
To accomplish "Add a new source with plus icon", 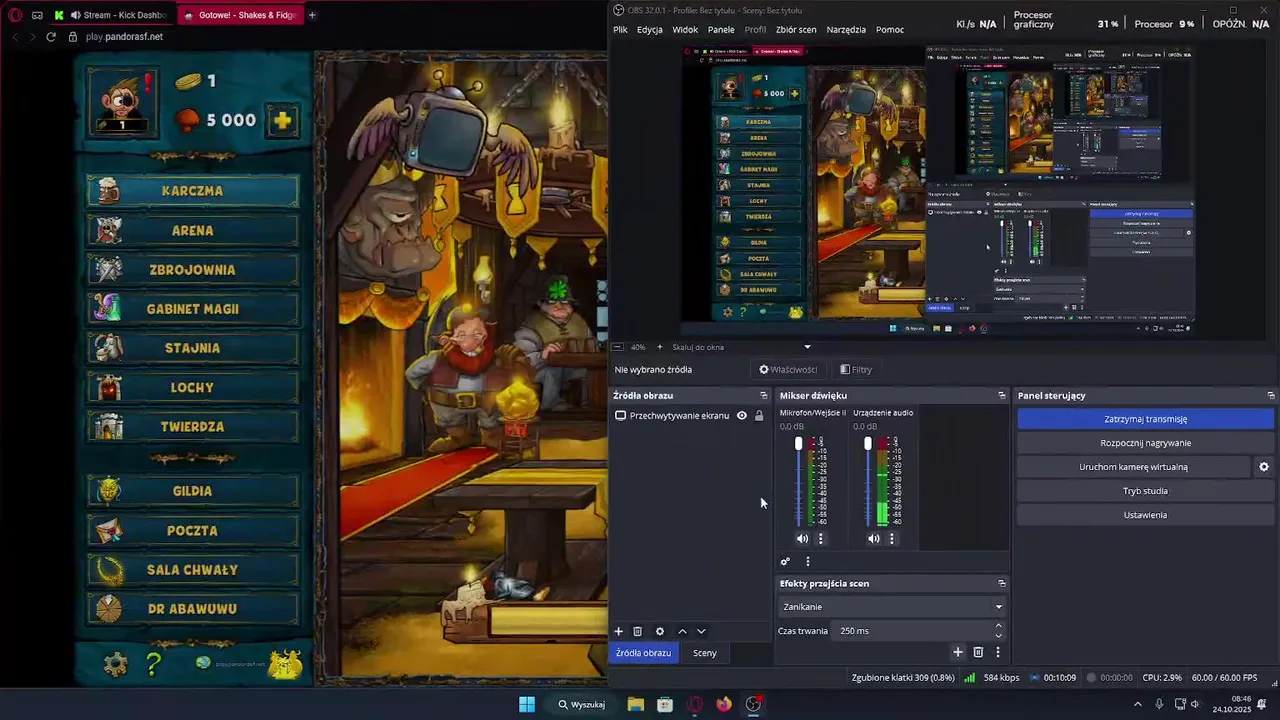I will click(x=618, y=632).
